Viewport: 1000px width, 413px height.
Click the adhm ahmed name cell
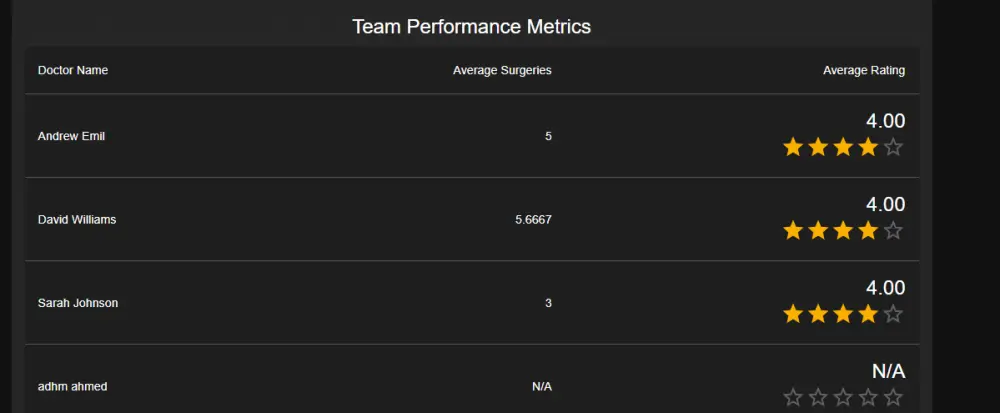[72, 386]
